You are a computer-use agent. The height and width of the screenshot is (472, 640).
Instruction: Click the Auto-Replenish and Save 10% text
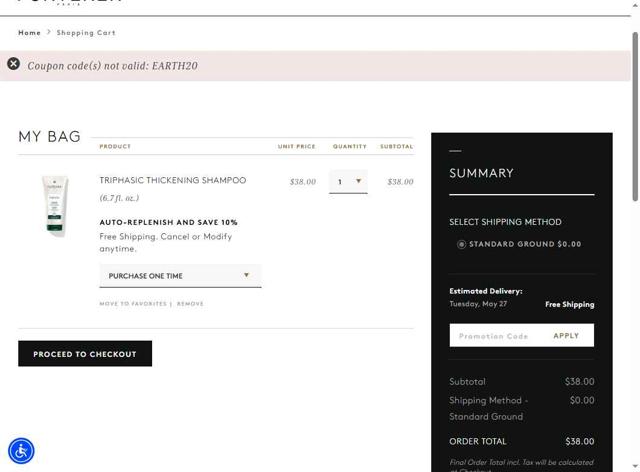click(169, 223)
